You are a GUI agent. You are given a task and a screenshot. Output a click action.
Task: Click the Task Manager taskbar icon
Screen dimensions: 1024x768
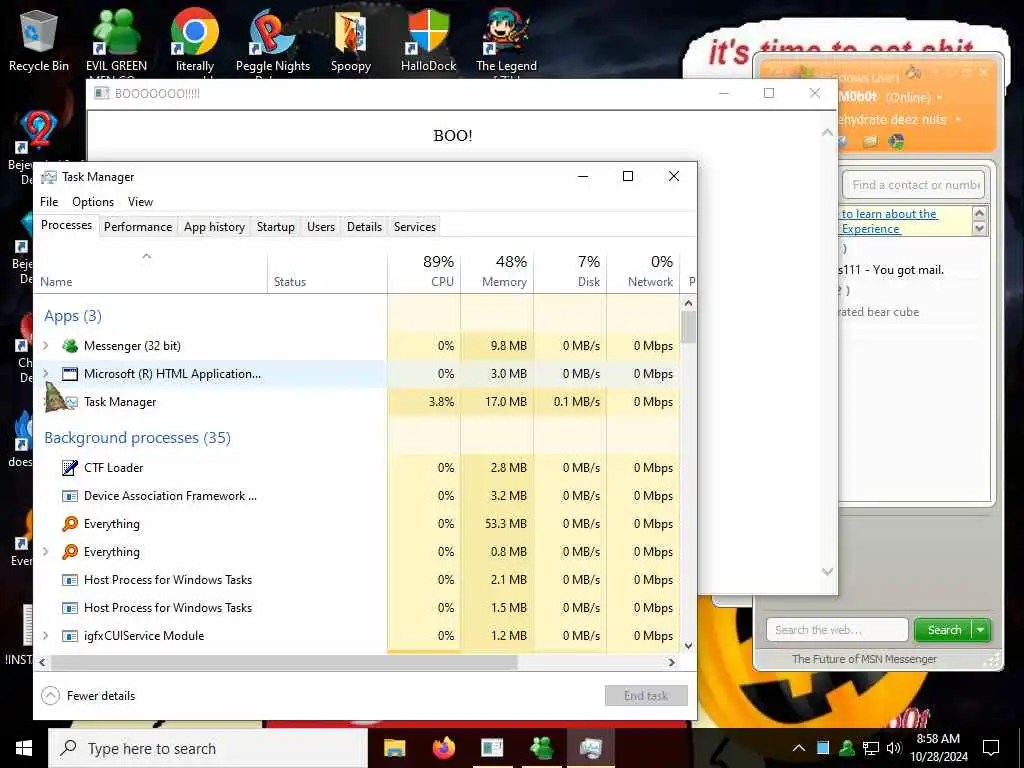click(591, 748)
